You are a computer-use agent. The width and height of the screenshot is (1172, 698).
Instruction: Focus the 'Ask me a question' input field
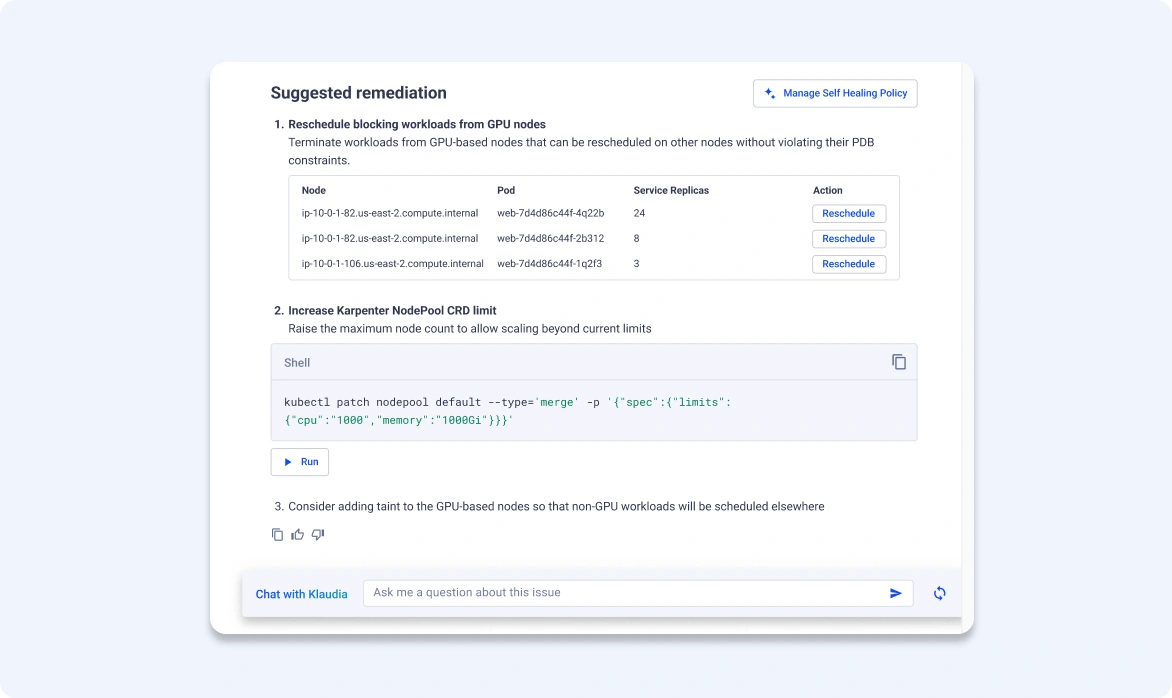620,593
